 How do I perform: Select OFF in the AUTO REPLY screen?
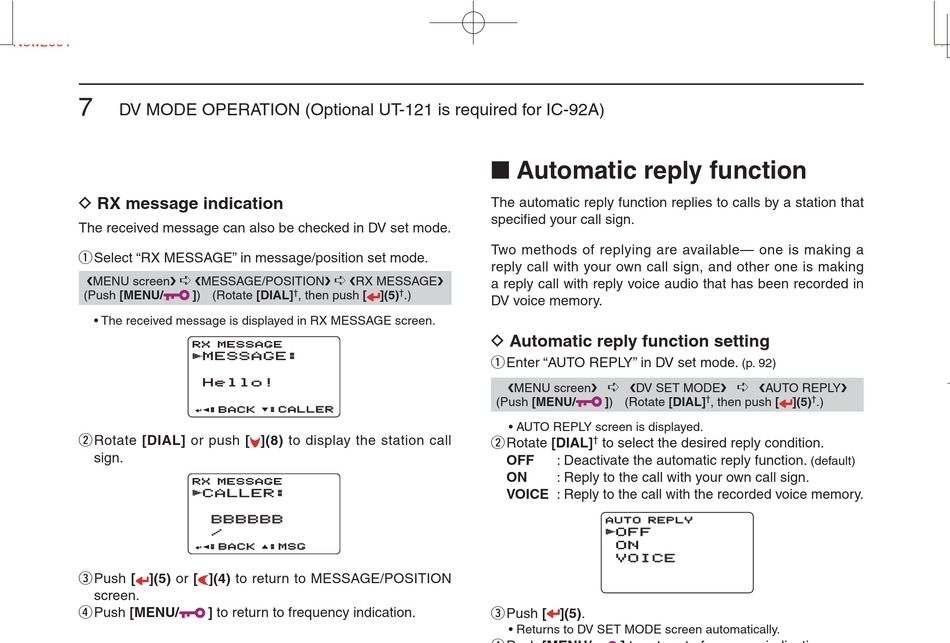click(x=633, y=532)
